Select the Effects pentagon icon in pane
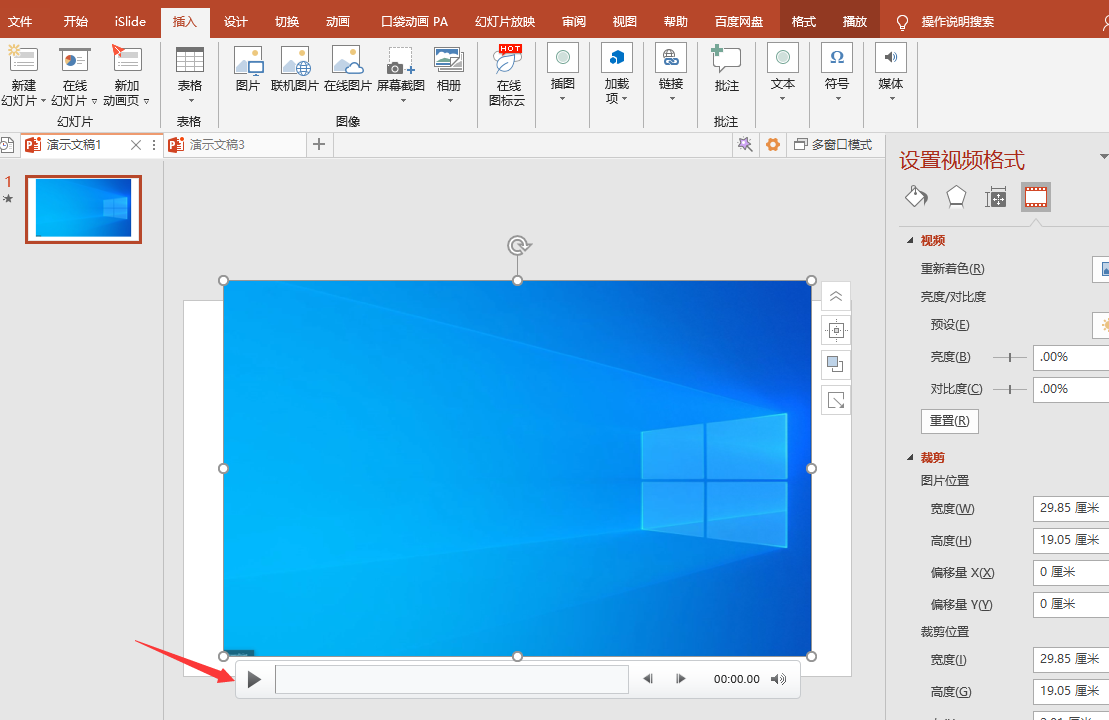The image size is (1109, 720). [x=956, y=197]
